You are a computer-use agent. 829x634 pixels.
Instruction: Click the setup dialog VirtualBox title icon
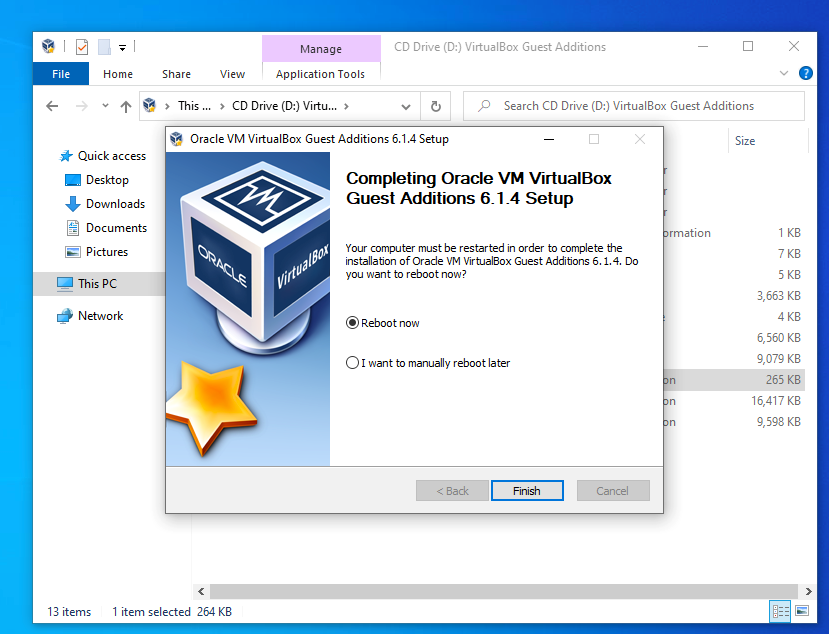coord(177,139)
